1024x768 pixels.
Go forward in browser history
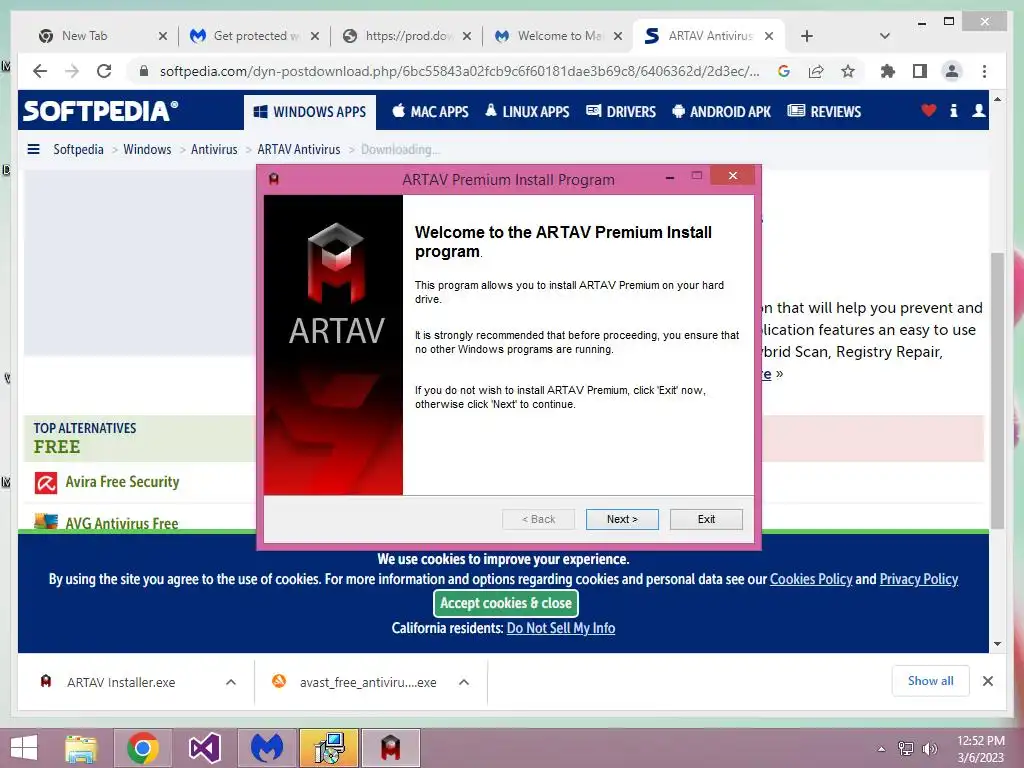72,71
